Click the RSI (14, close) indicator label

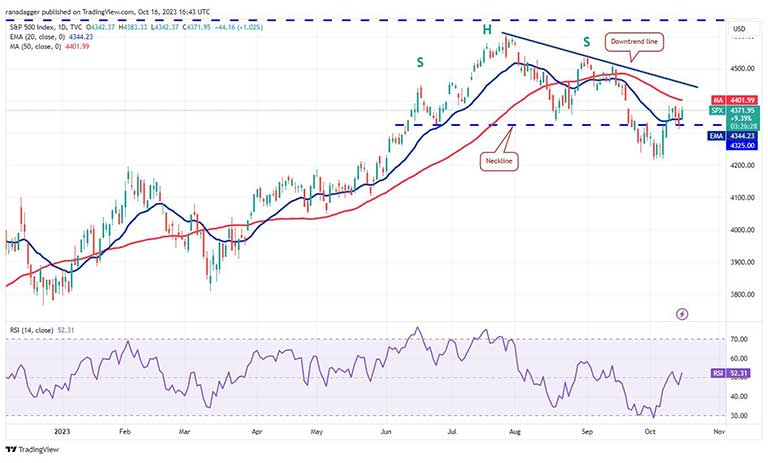(x=31, y=330)
